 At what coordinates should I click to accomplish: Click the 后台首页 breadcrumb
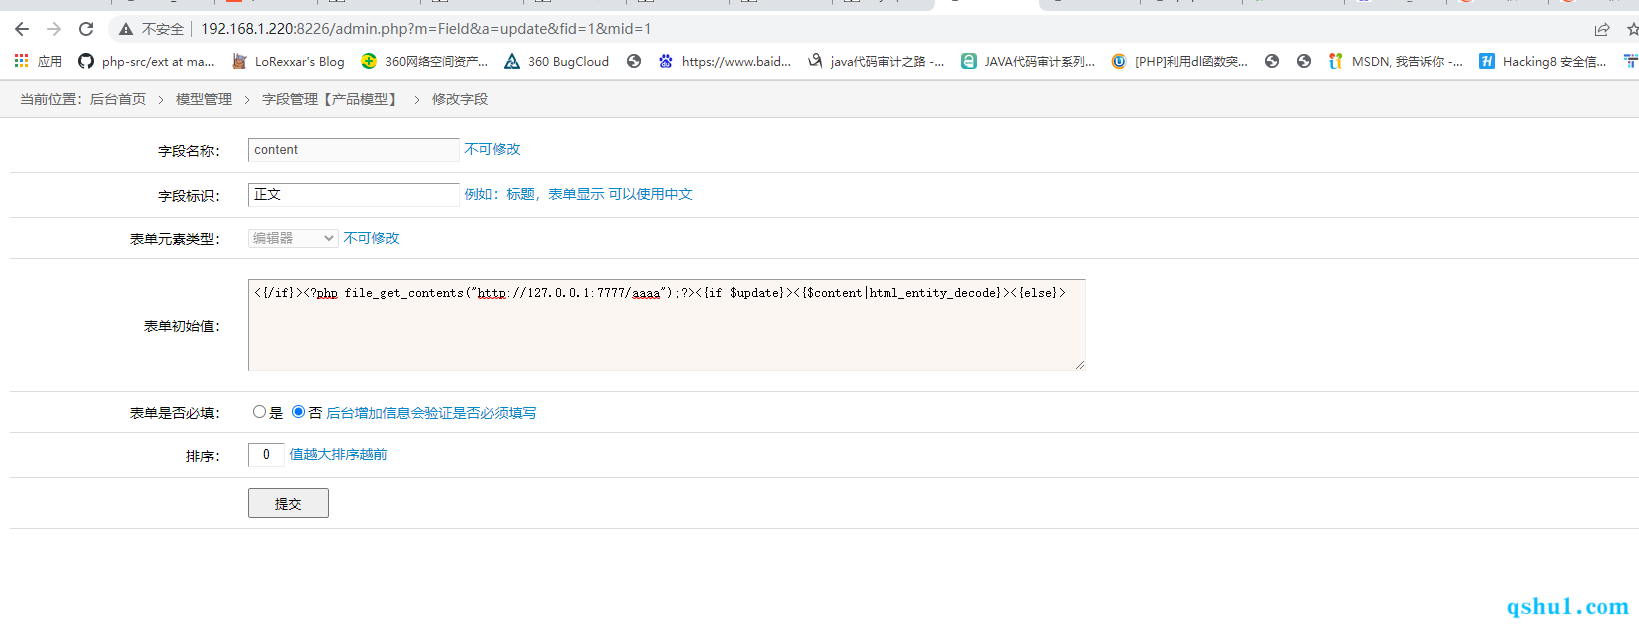point(118,99)
